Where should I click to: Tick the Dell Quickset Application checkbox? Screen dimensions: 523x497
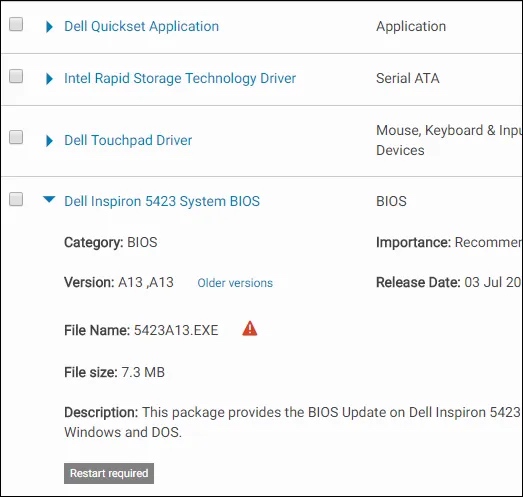pos(16,24)
